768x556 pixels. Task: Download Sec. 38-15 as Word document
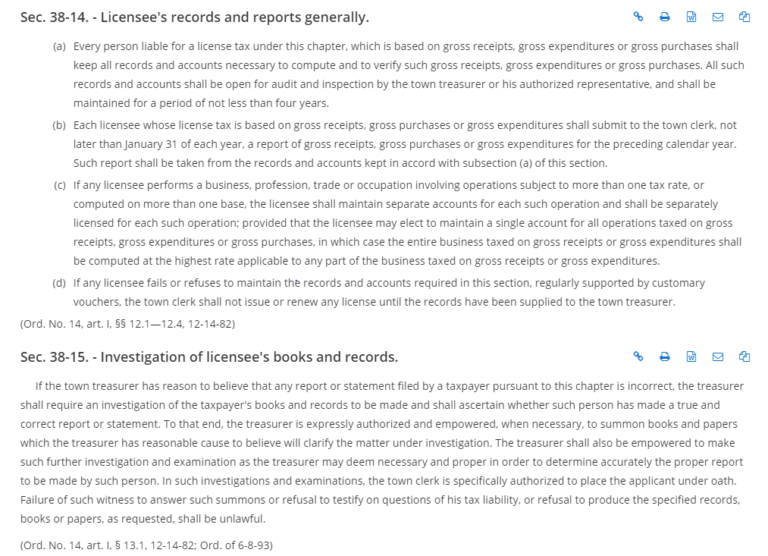[691, 356]
